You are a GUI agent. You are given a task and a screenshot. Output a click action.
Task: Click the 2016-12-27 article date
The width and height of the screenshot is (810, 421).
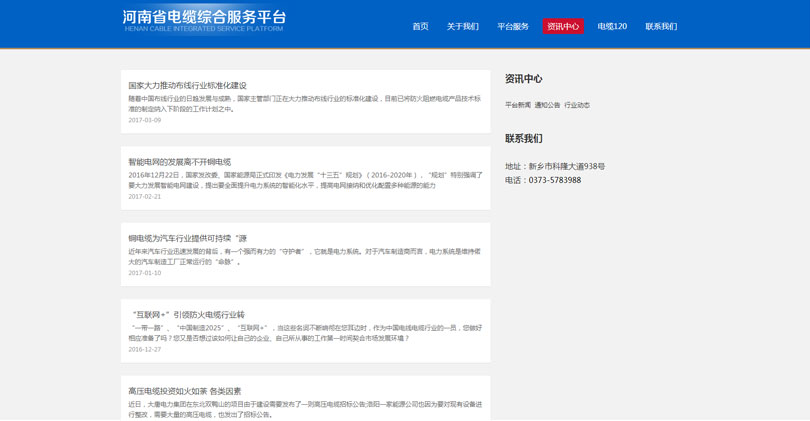point(144,350)
